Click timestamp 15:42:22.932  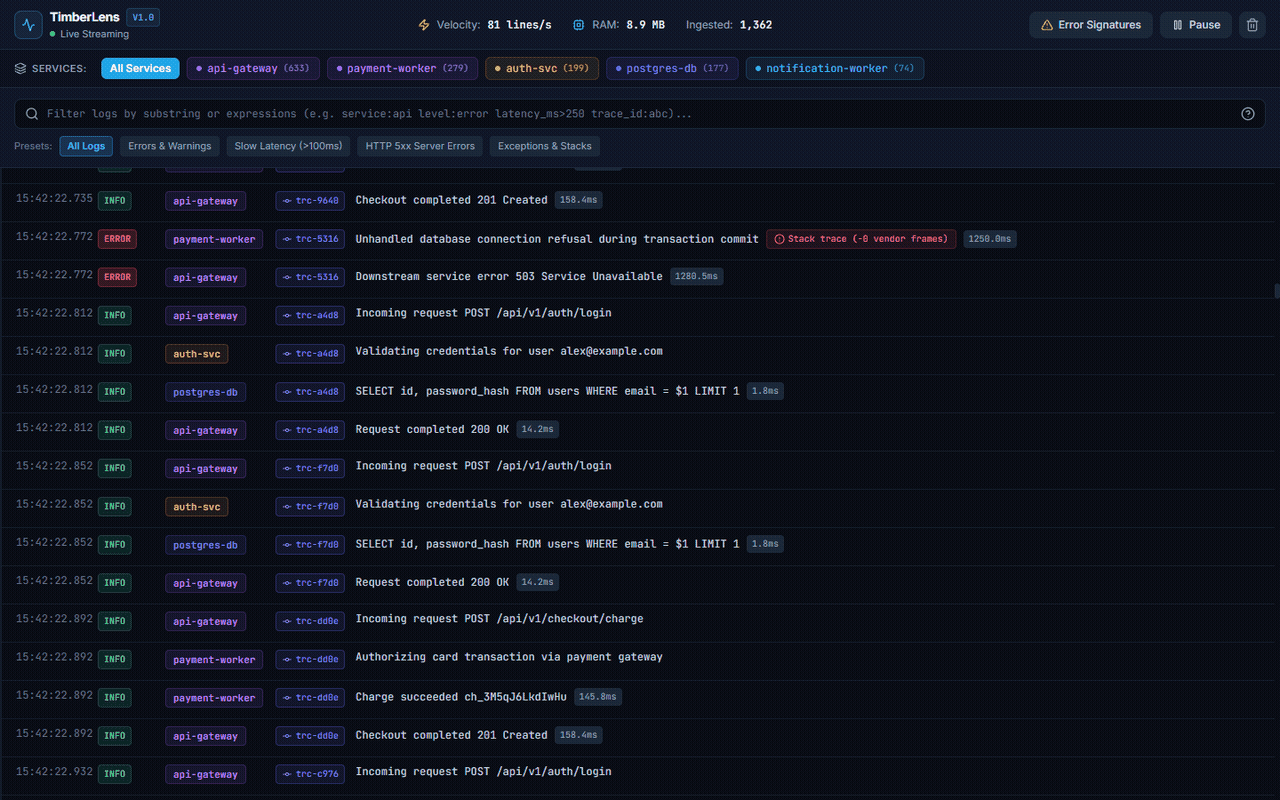(54, 772)
